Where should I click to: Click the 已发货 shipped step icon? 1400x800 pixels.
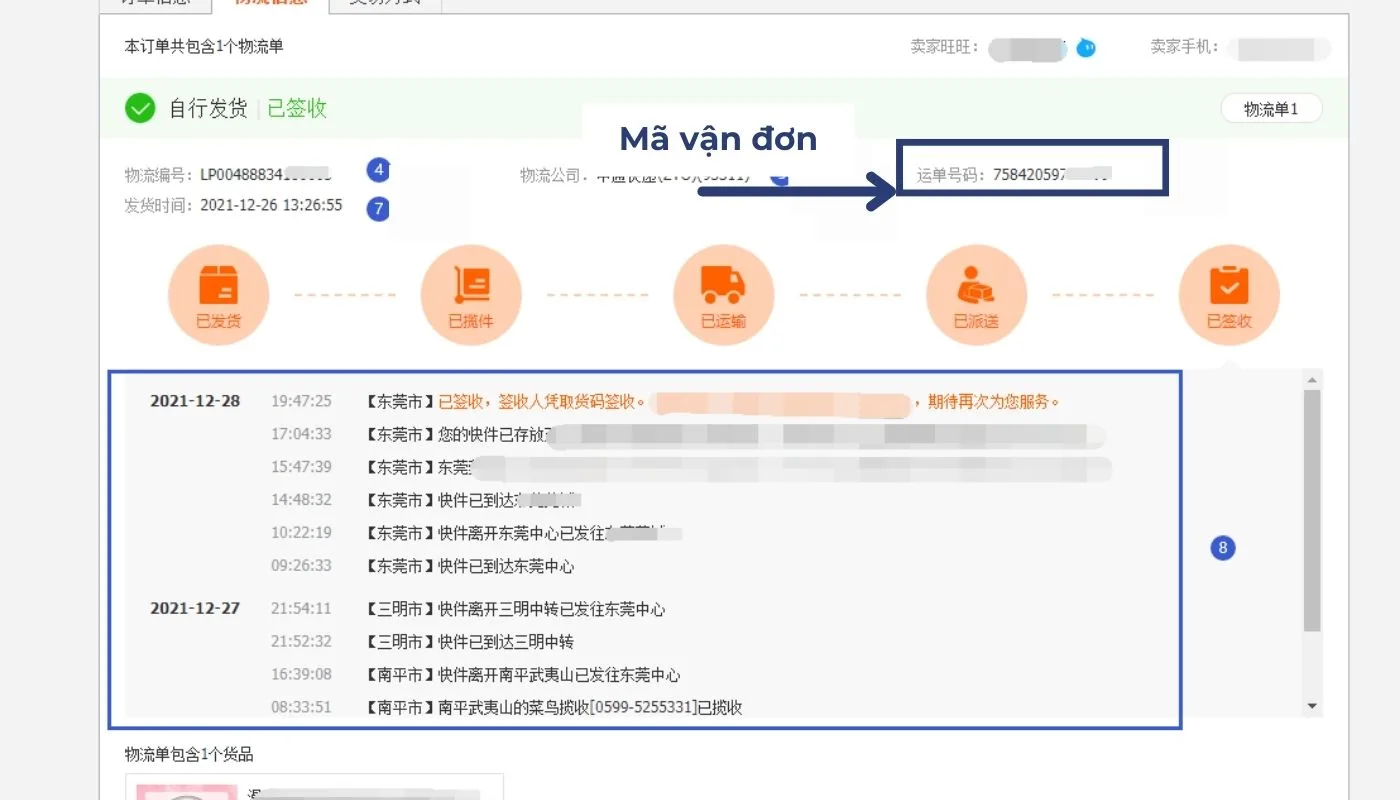tap(219, 295)
